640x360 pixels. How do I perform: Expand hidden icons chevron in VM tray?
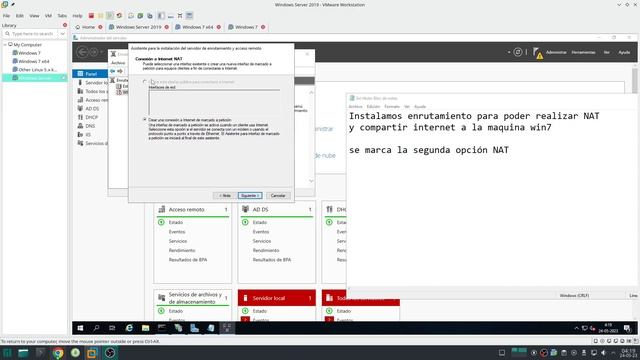576,328
